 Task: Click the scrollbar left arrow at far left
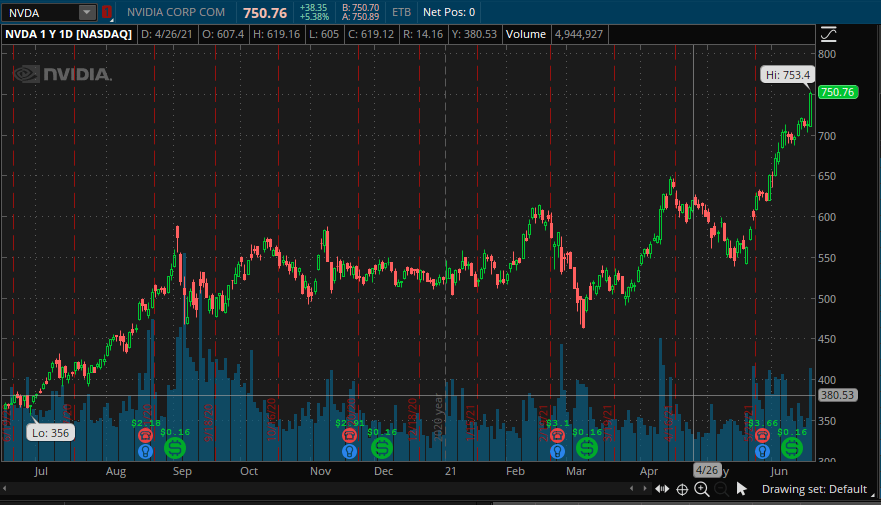tap(4, 489)
